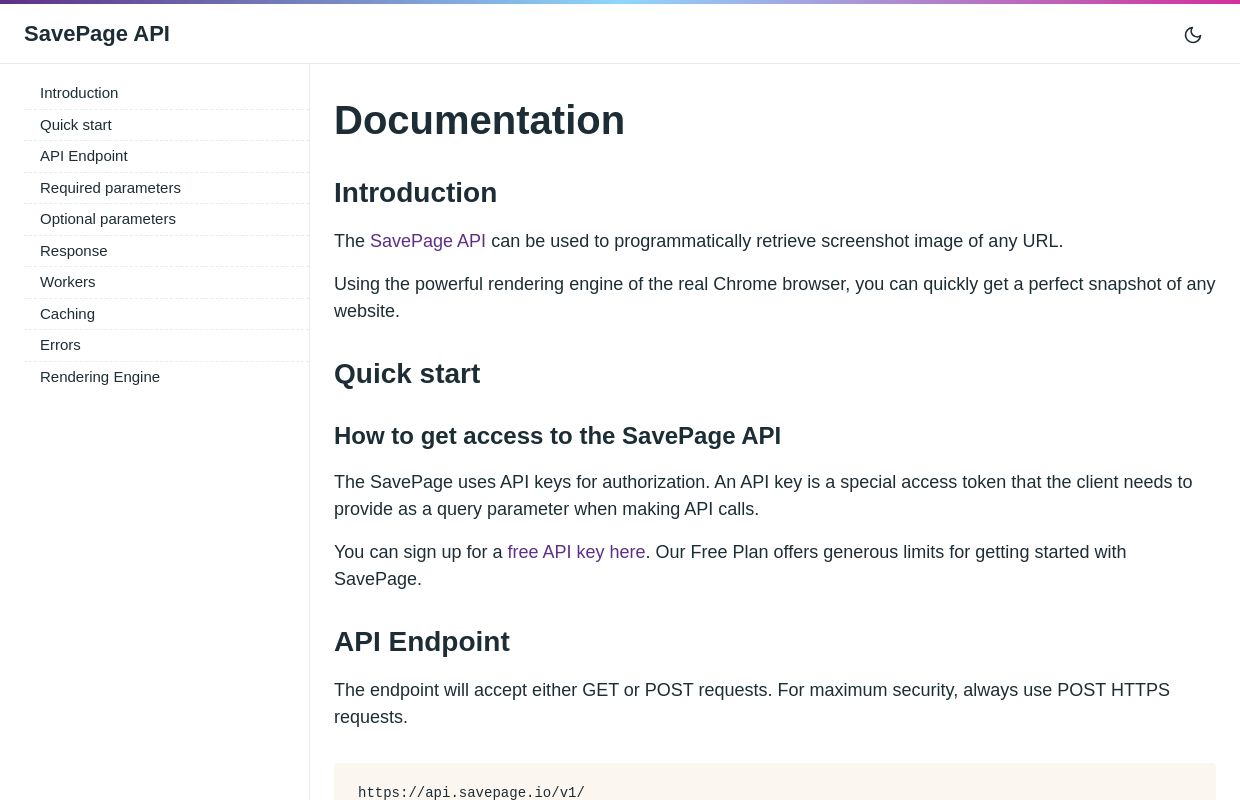
Task: Click the Quick start section heading
Action: pos(407,374)
